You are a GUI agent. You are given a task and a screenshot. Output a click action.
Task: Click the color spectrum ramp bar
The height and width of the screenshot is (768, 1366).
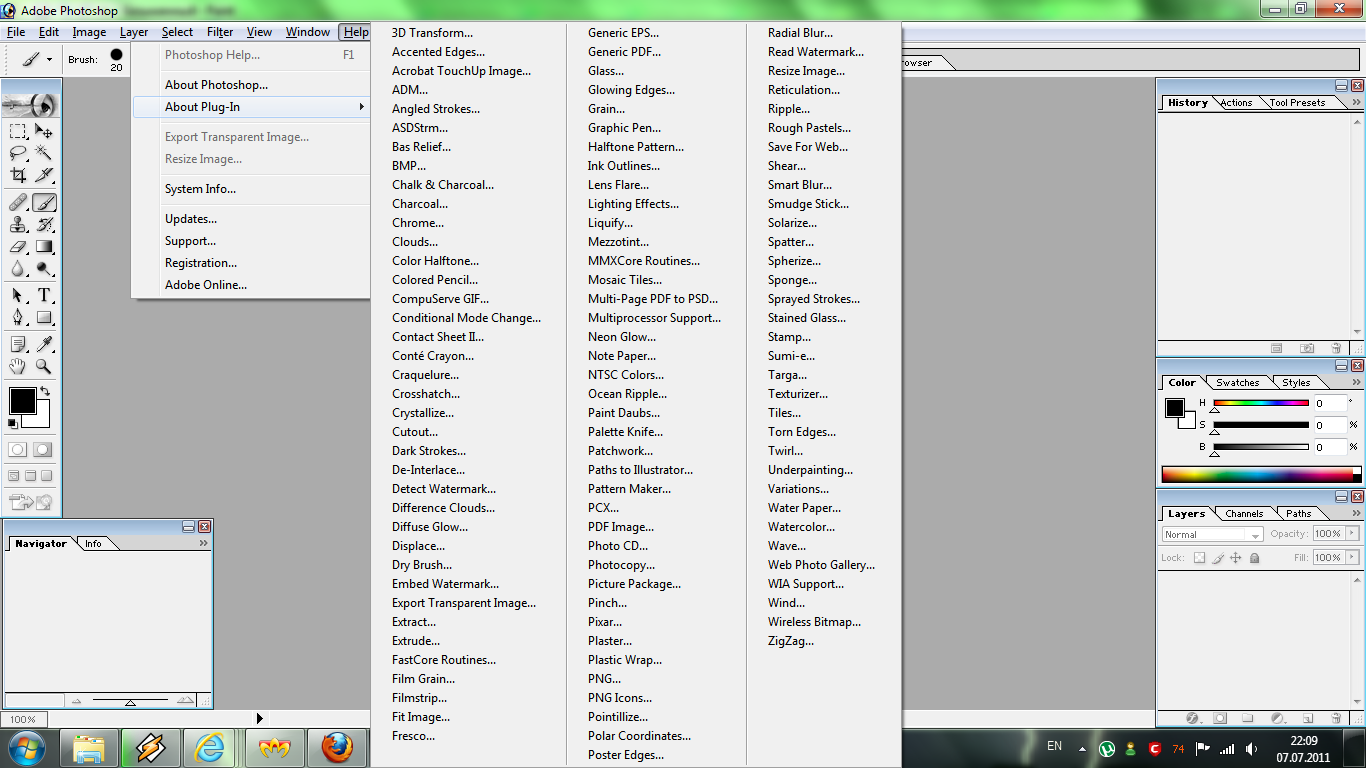[1260, 474]
